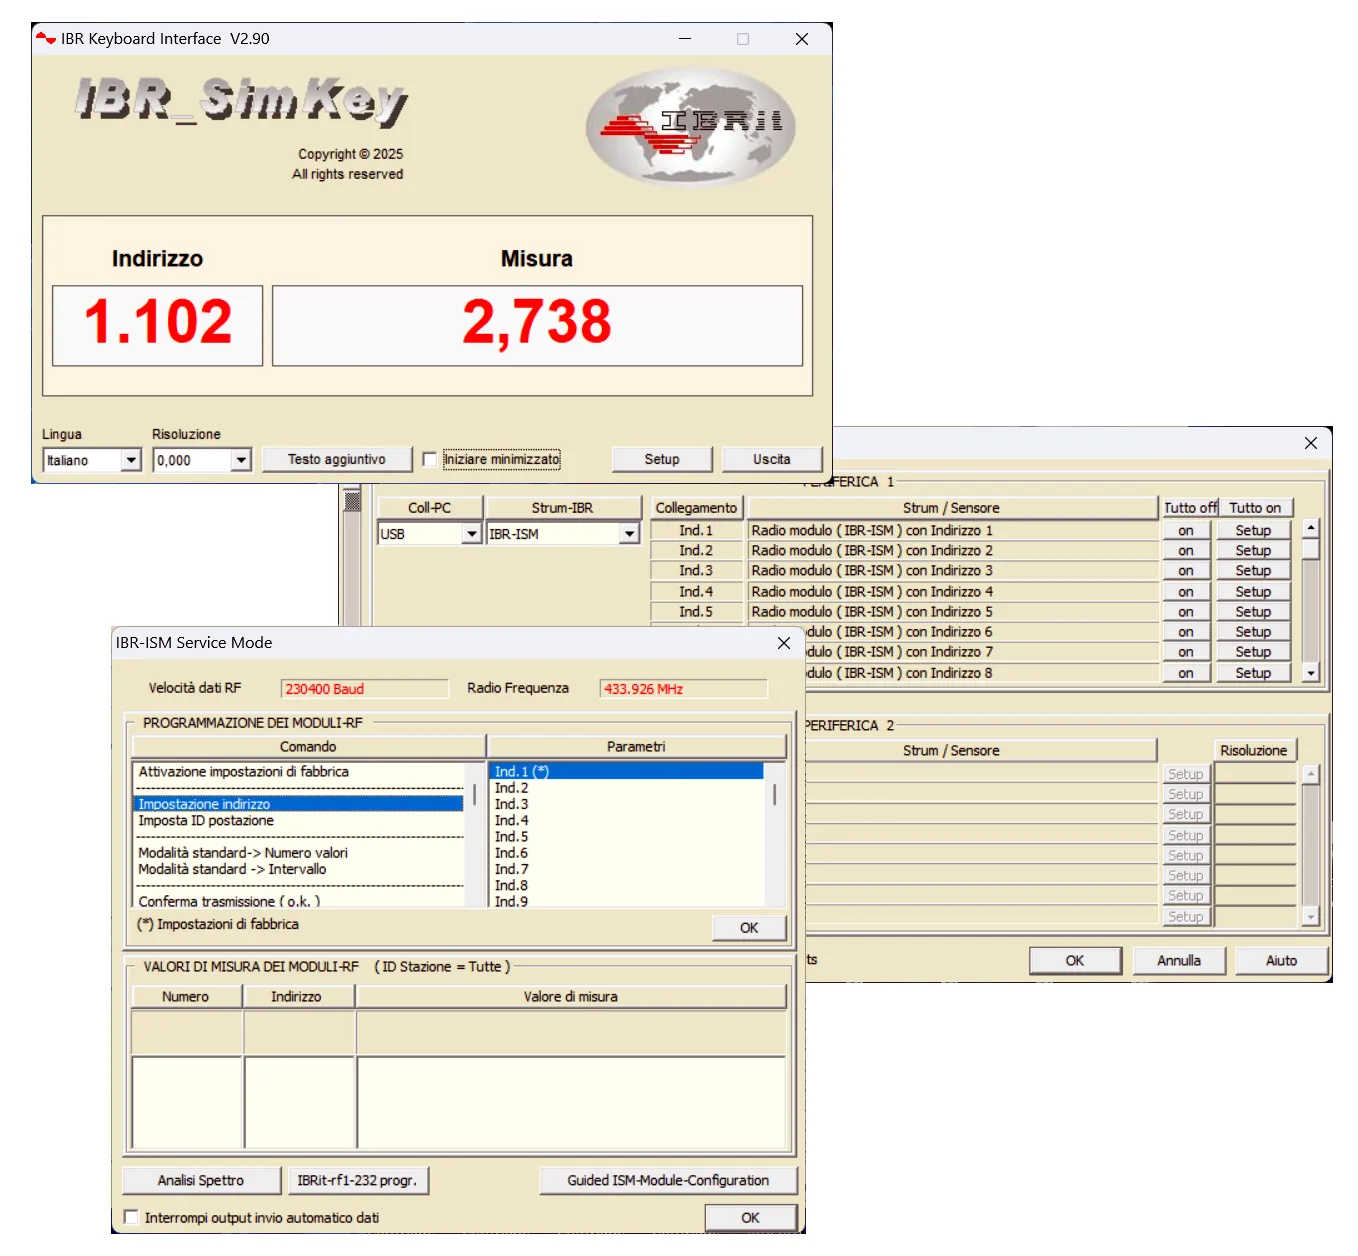Select 'Imposta ID postazione' command
This screenshot has height=1256, width=1358.
[299, 821]
